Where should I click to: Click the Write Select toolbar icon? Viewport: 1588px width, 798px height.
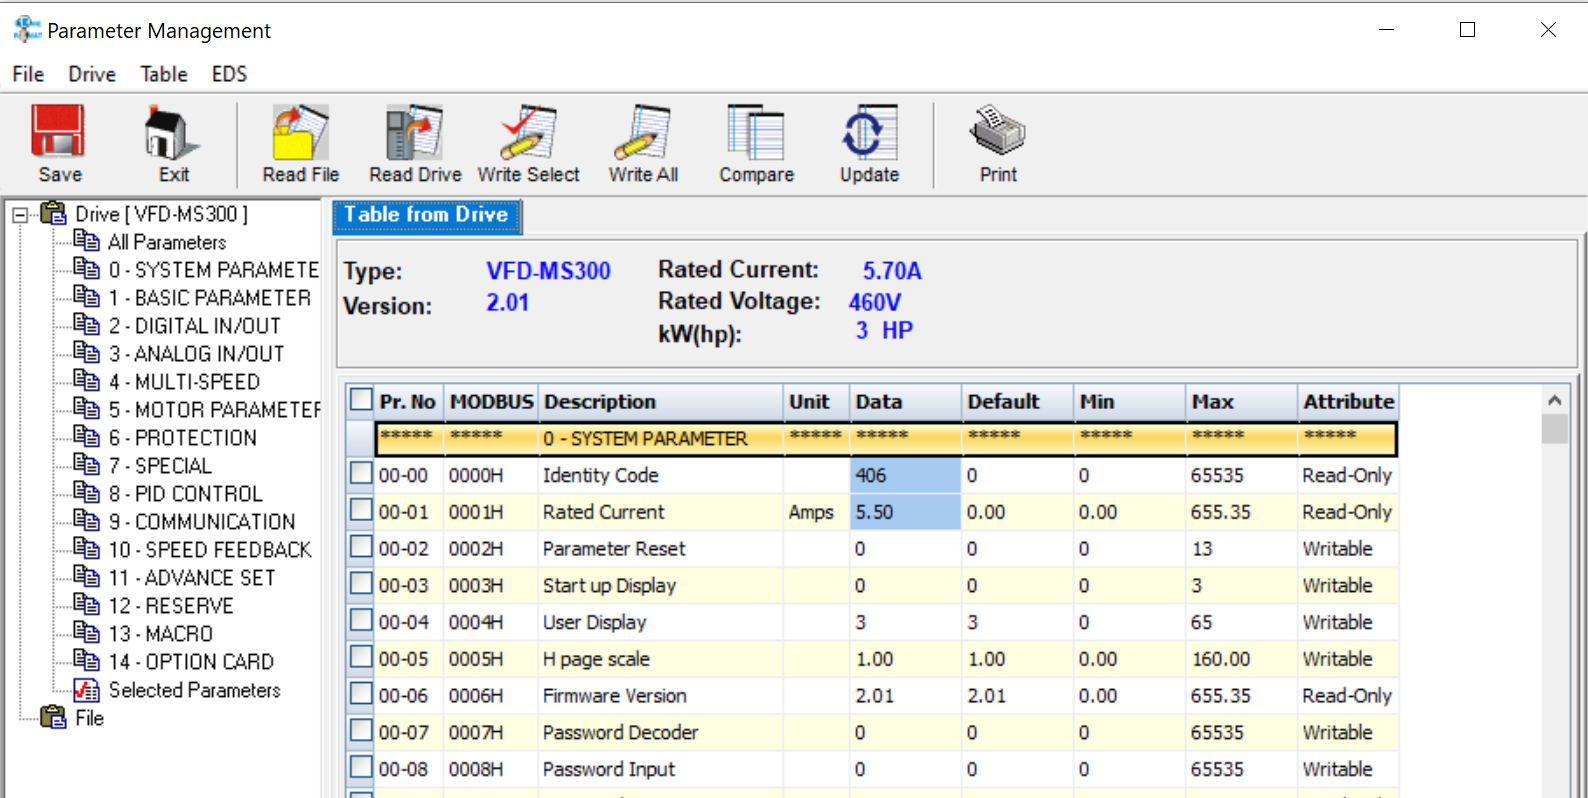528,132
